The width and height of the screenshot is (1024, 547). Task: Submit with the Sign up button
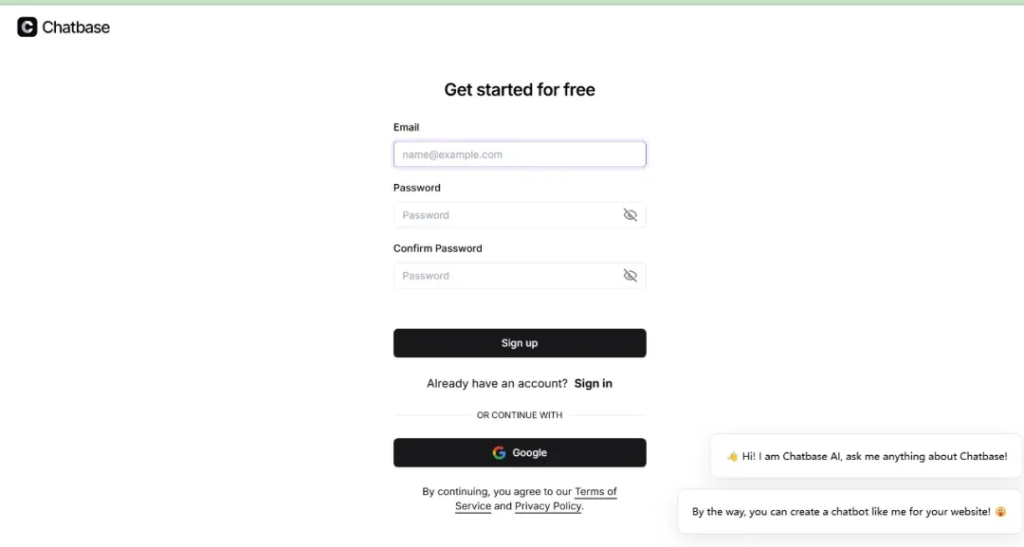coord(519,343)
